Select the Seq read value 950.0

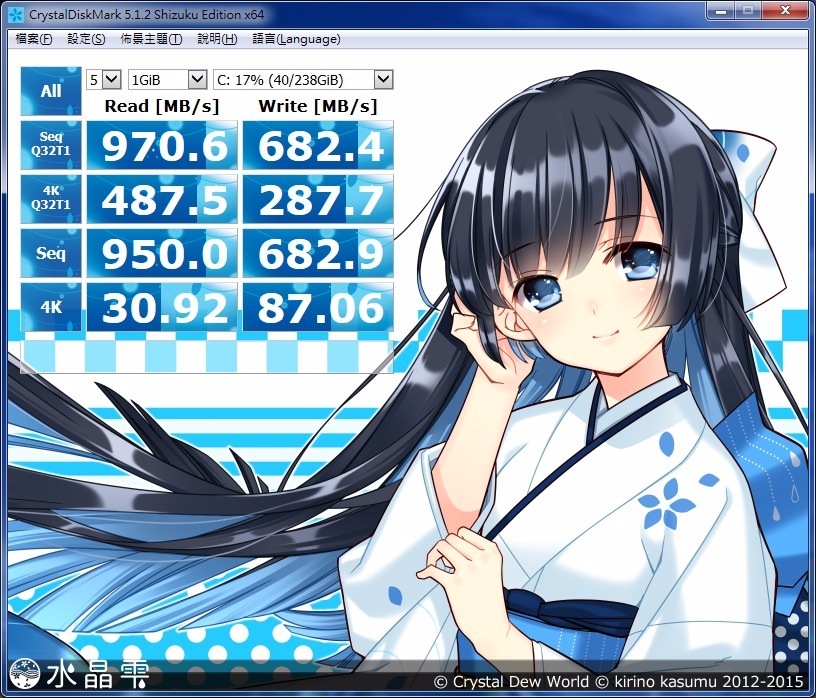[x=162, y=253]
